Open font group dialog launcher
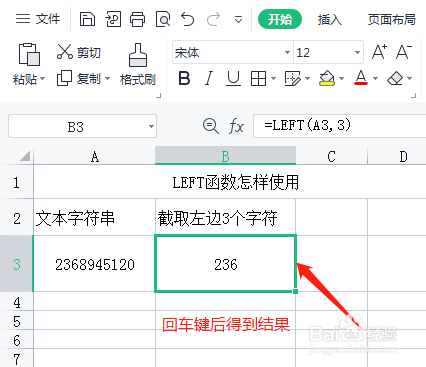The height and width of the screenshot is (367, 426). coord(414,95)
